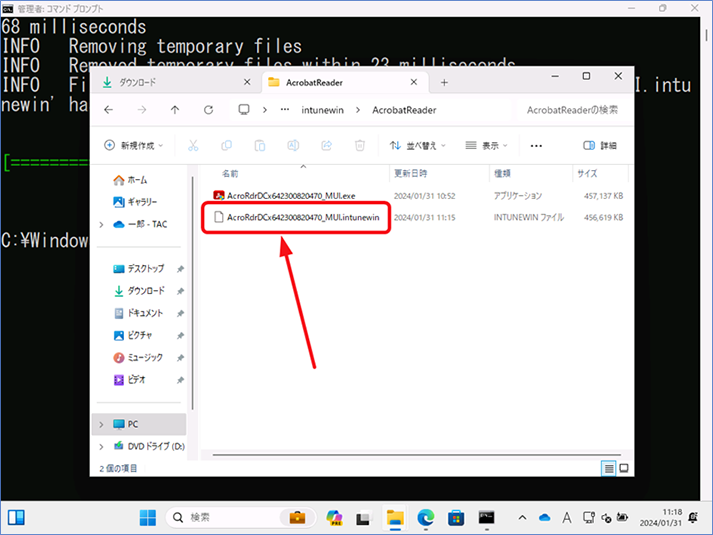Open widgets panel at taskbar left
Viewport: 713px width, 535px height.
point(16,518)
